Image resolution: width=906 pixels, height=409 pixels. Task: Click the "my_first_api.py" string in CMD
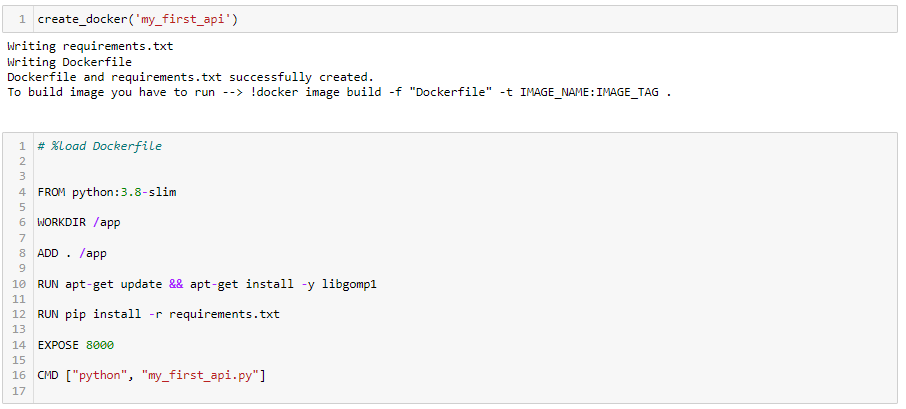(x=200, y=375)
